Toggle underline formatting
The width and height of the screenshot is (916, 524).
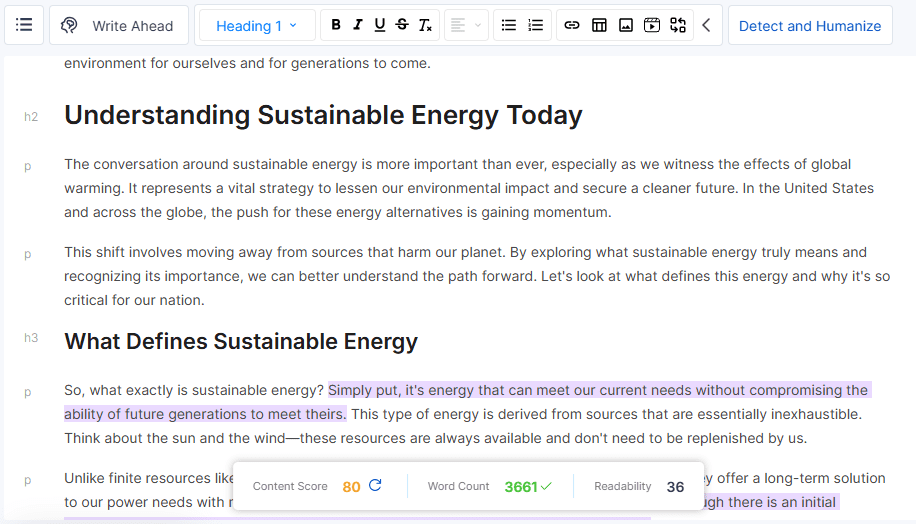click(x=380, y=26)
